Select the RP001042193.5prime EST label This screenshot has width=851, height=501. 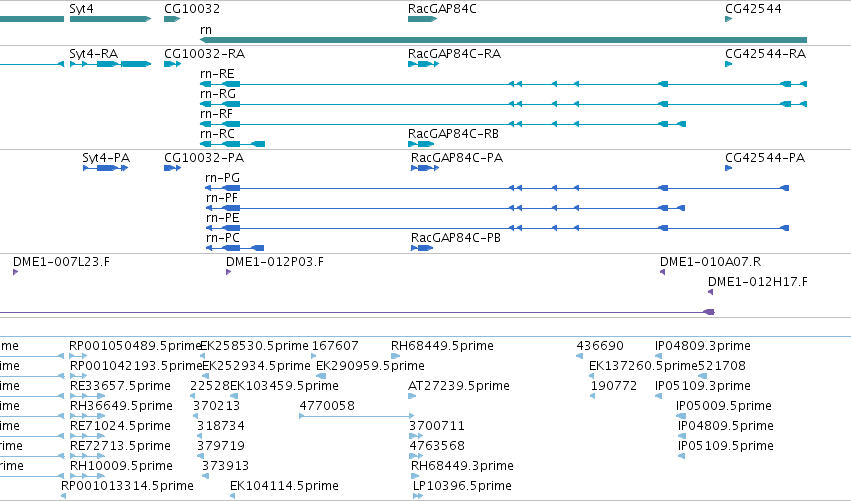(136, 366)
